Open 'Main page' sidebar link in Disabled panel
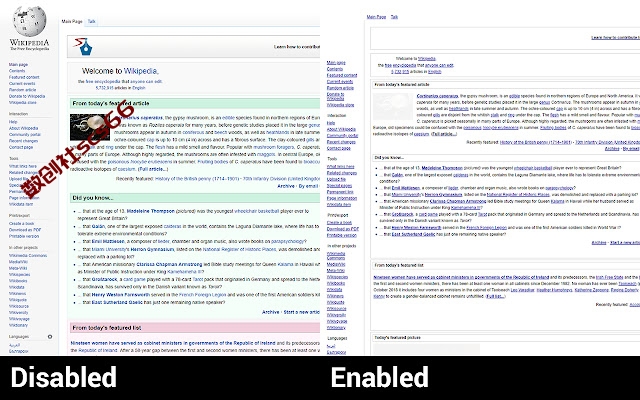640x400 pixels. 18,64
